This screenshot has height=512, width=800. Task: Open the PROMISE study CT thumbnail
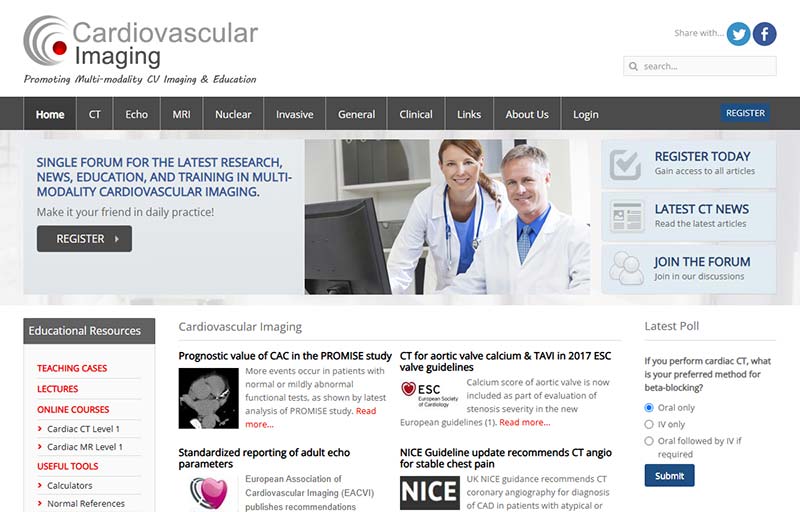click(208, 398)
